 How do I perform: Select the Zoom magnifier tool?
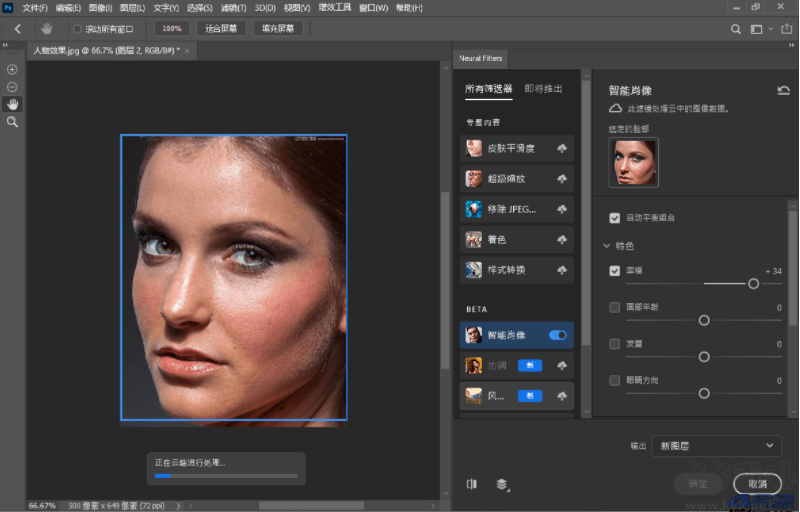click(x=12, y=121)
